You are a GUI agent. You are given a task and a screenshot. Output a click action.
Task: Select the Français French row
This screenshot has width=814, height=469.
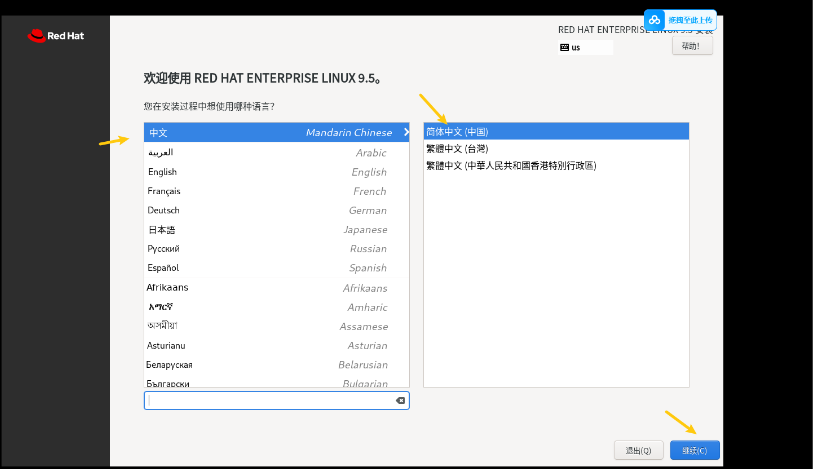[x=277, y=191]
